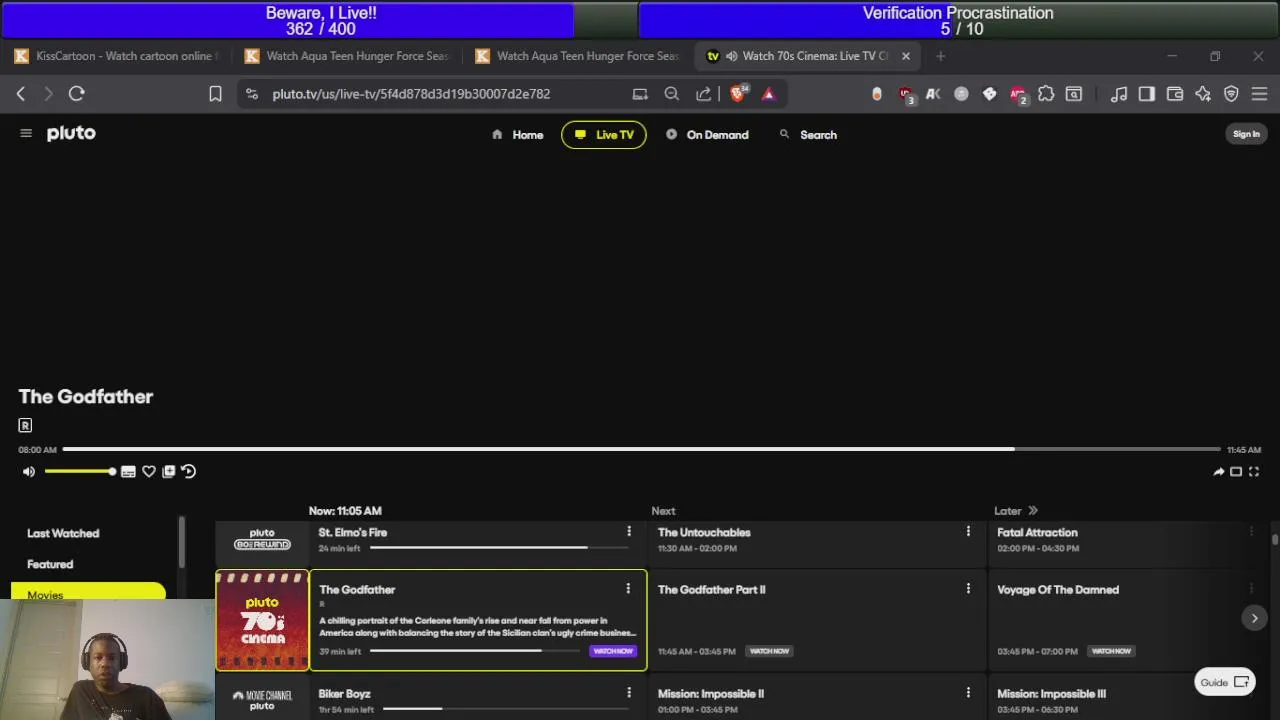Select the Pluto 70s Cinema channel thumbnail
The image size is (1280, 720).
point(262,620)
